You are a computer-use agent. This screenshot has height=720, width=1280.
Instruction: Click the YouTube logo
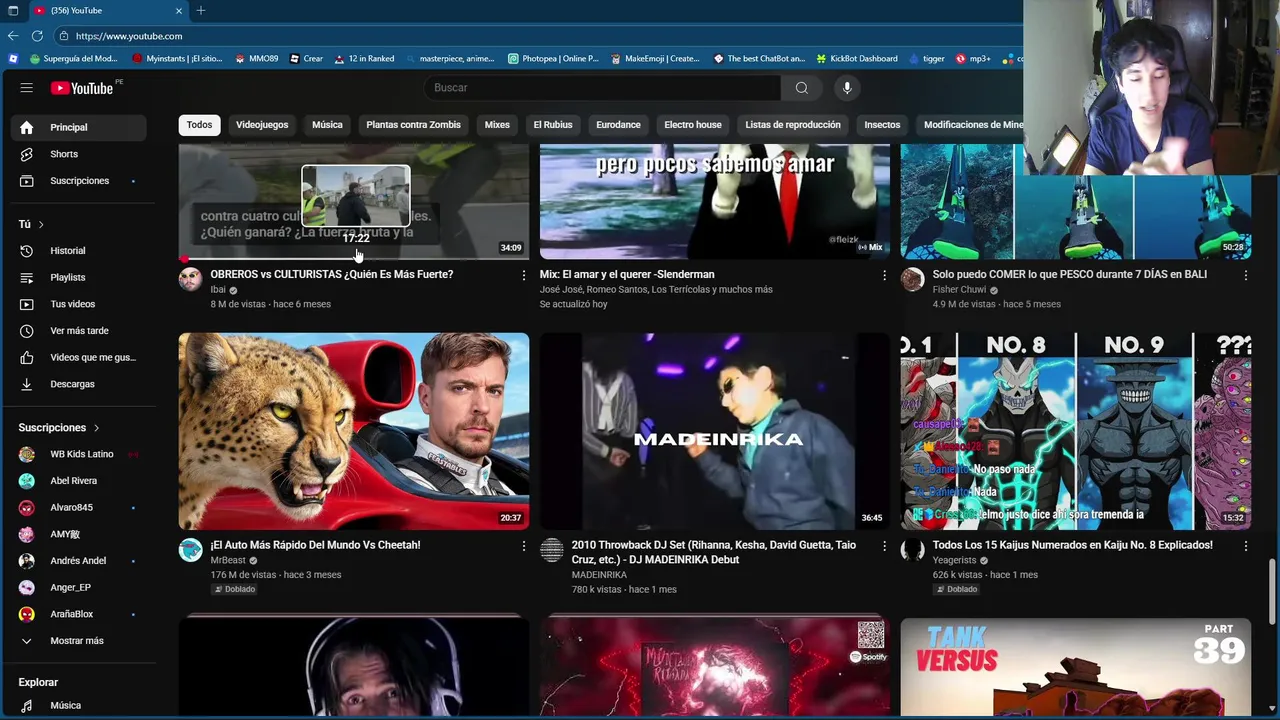pyautogui.click(x=82, y=88)
